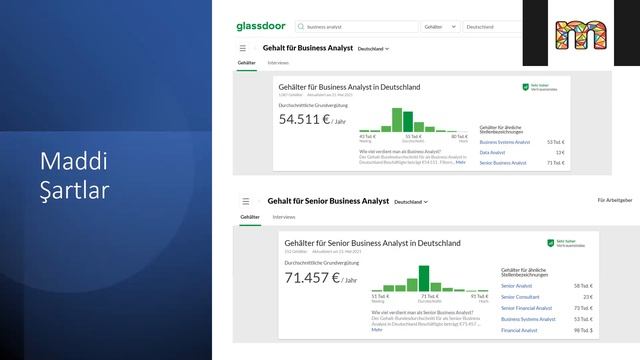Click the Maddi Şartlar slide title
This screenshot has width=640, height=360.
pyautogui.click(x=75, y=176)
